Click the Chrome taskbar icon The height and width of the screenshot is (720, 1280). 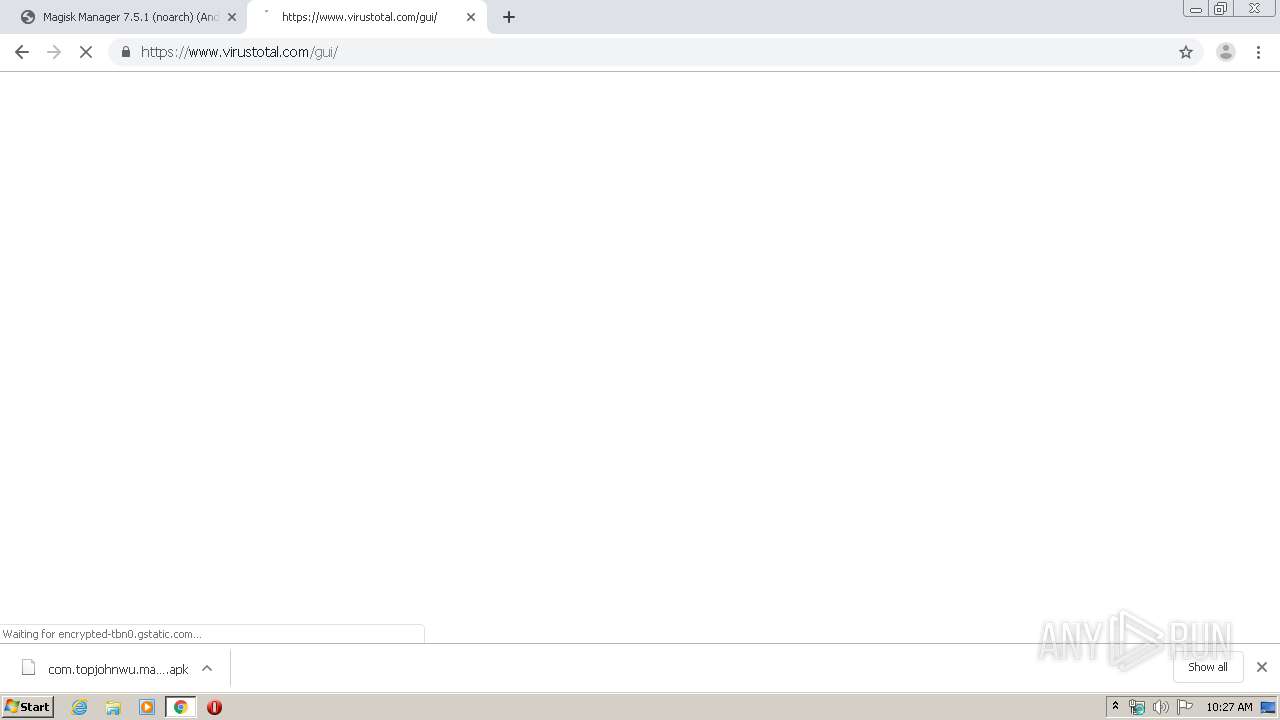point(180,707)
